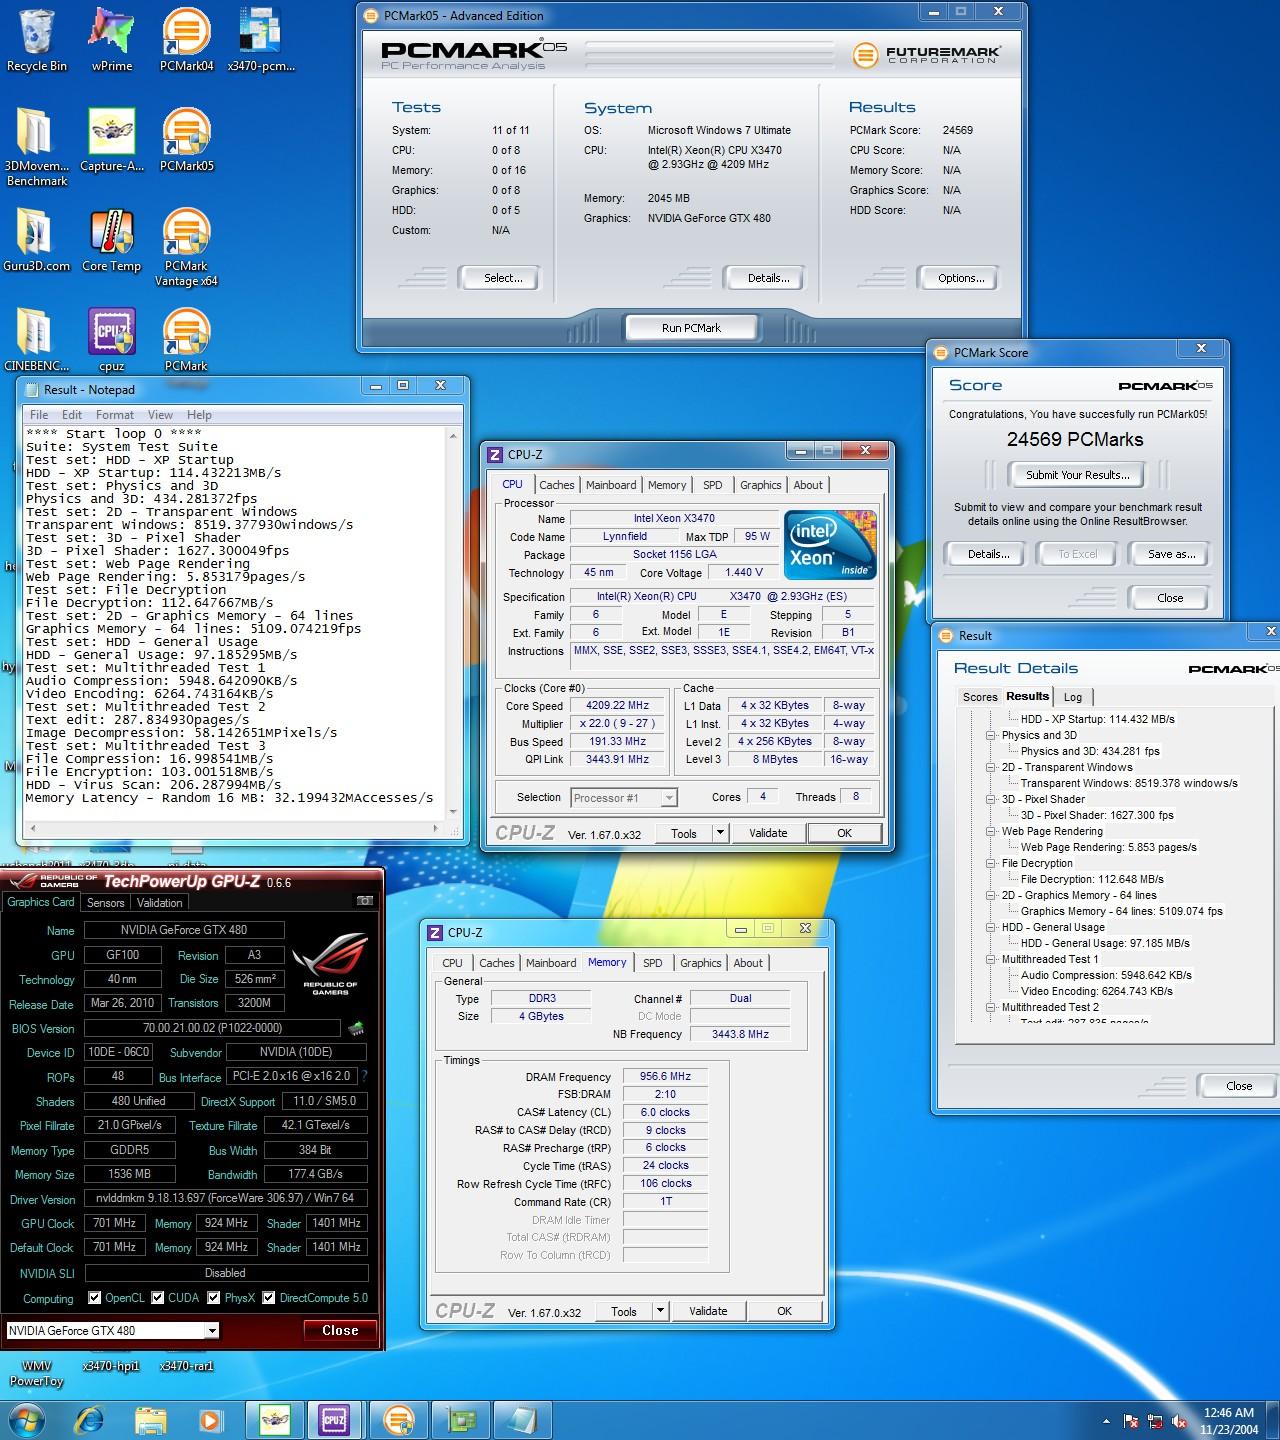
Task: Open the Capture-A... desktop icon
Action: (111, 140)
